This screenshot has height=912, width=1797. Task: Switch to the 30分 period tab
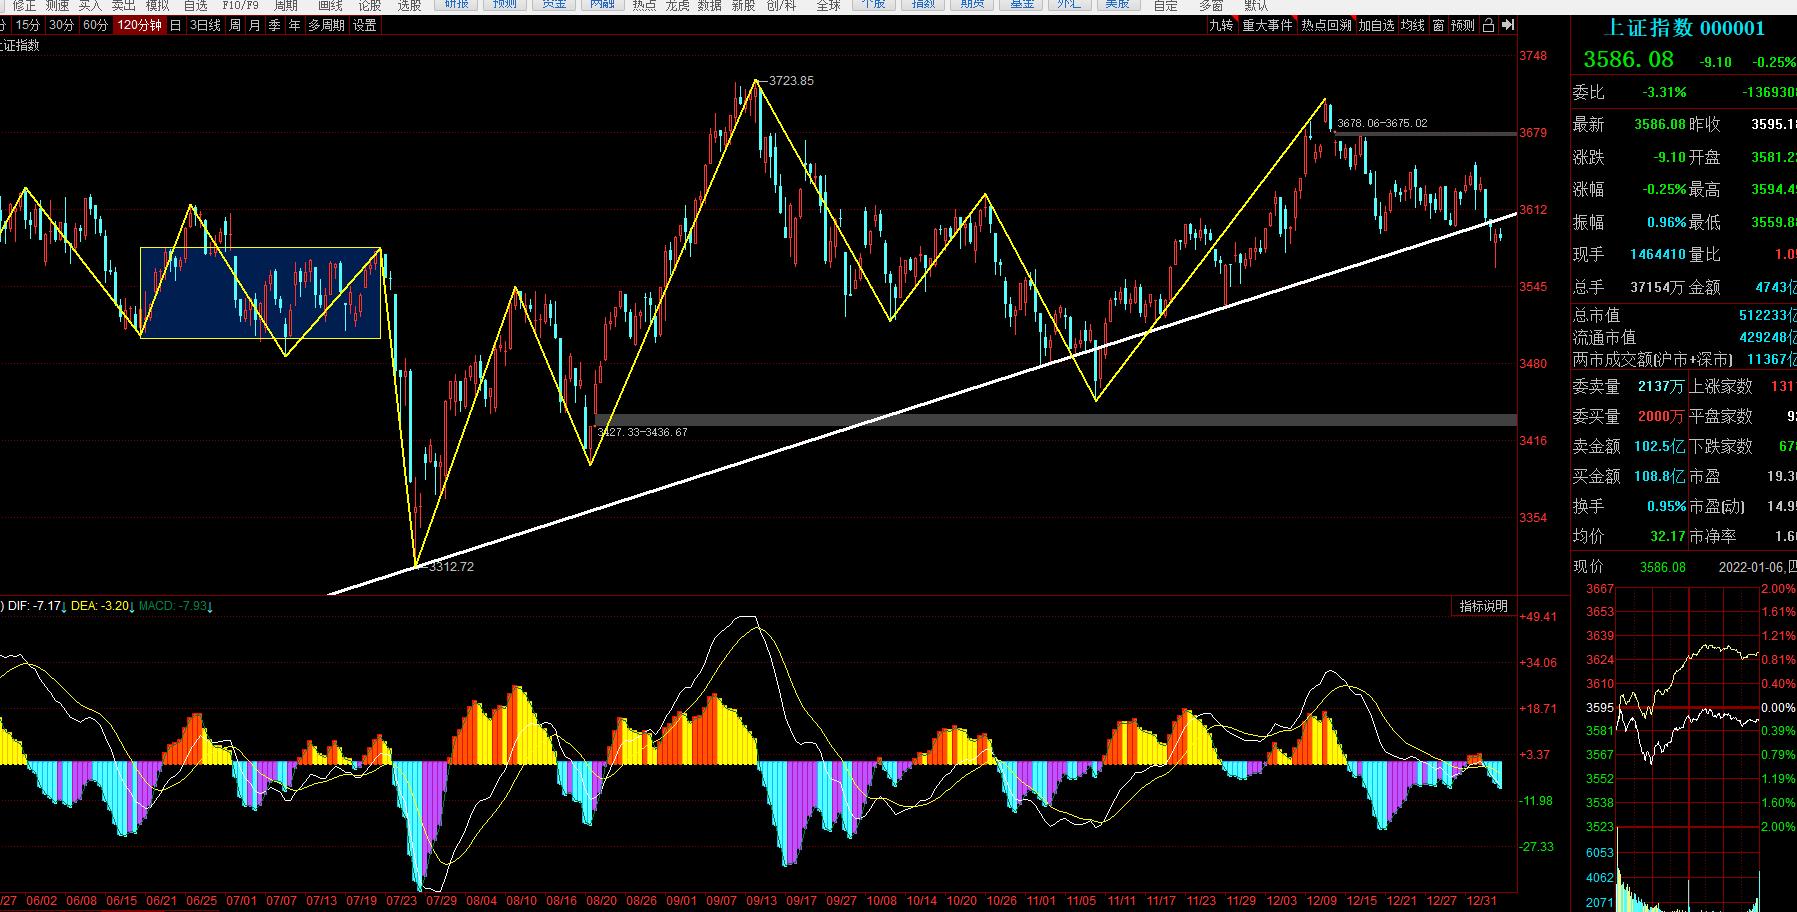[x=61, y=25]
